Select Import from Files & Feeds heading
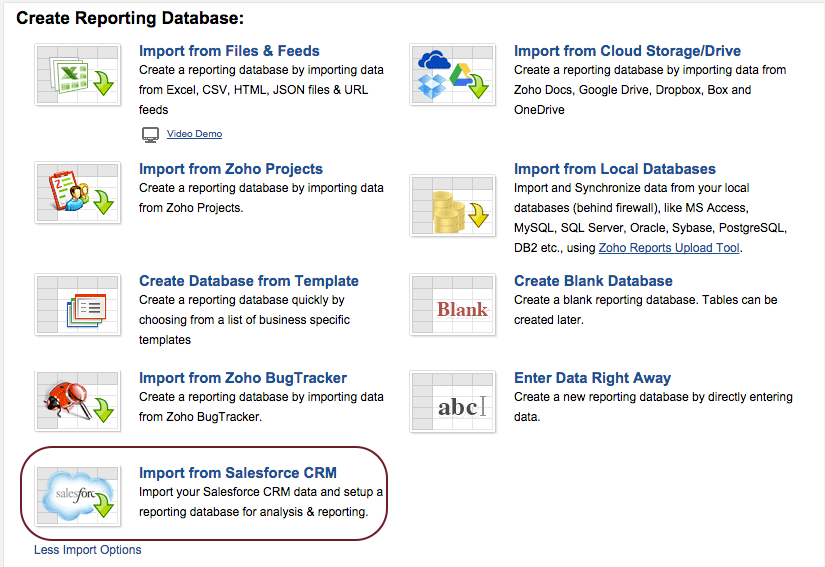The width and height of the screenshot is (825, 567). [229, 51]
